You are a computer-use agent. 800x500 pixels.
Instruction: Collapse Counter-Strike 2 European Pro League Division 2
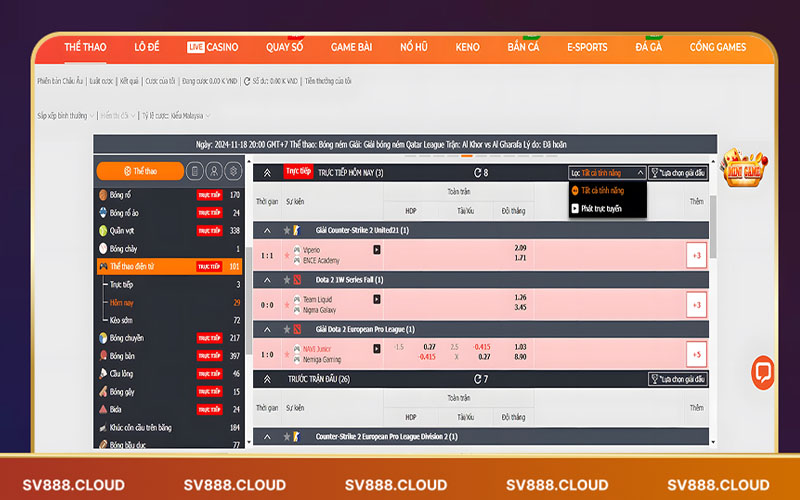(x=267, y=437)
